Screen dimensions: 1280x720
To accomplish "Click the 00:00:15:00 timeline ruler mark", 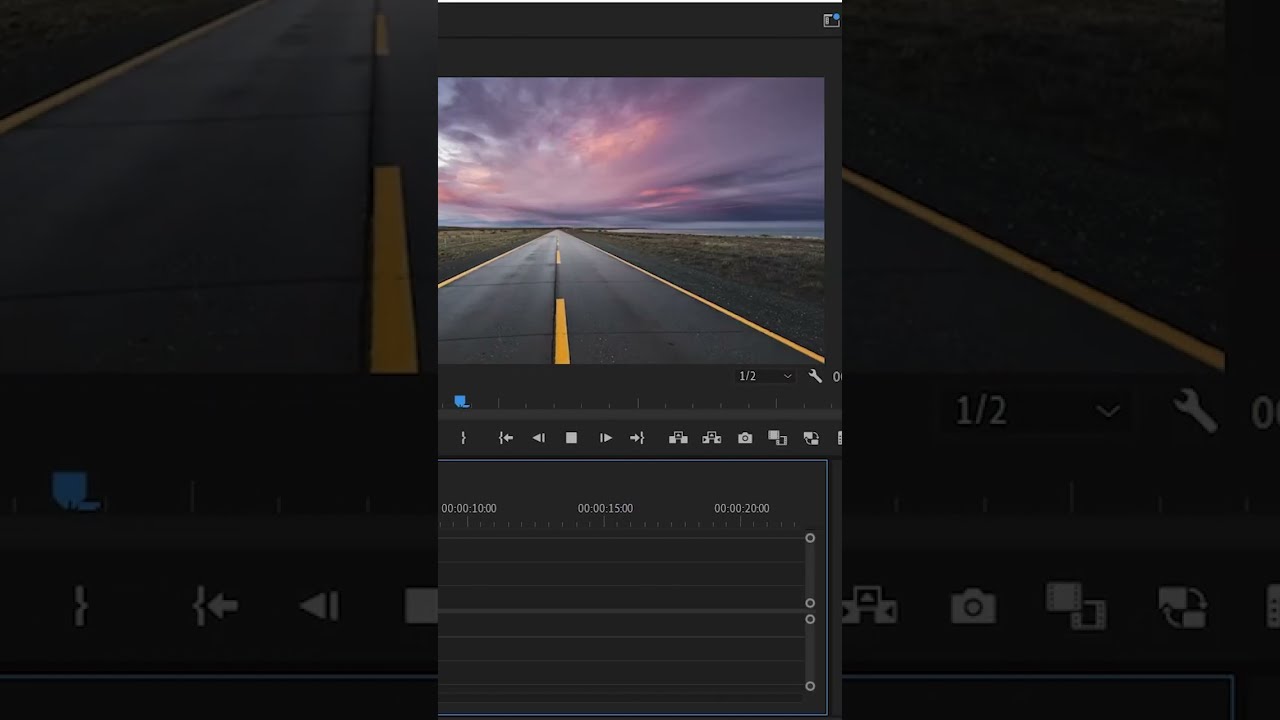I will coord(605,508).
